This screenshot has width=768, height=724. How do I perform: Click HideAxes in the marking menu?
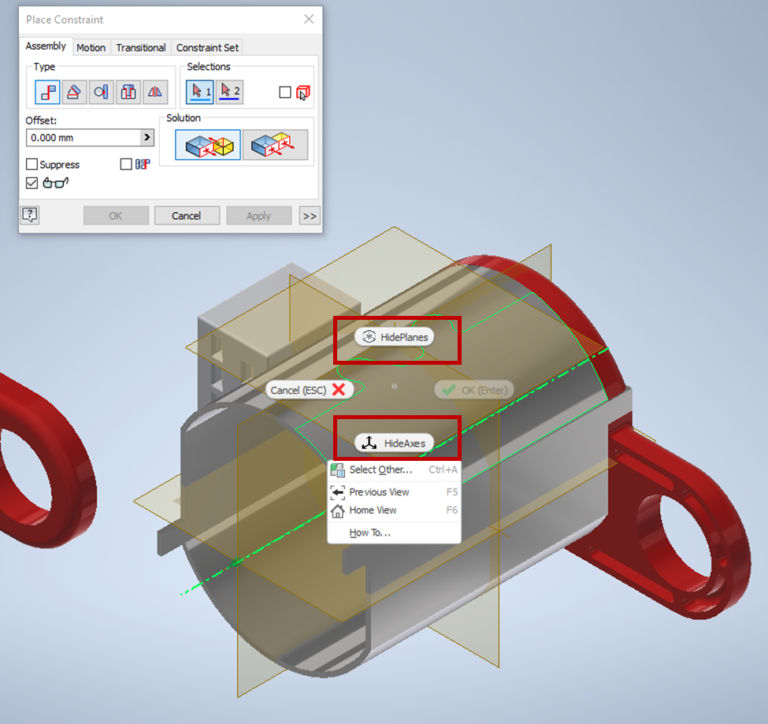(394, 443)
